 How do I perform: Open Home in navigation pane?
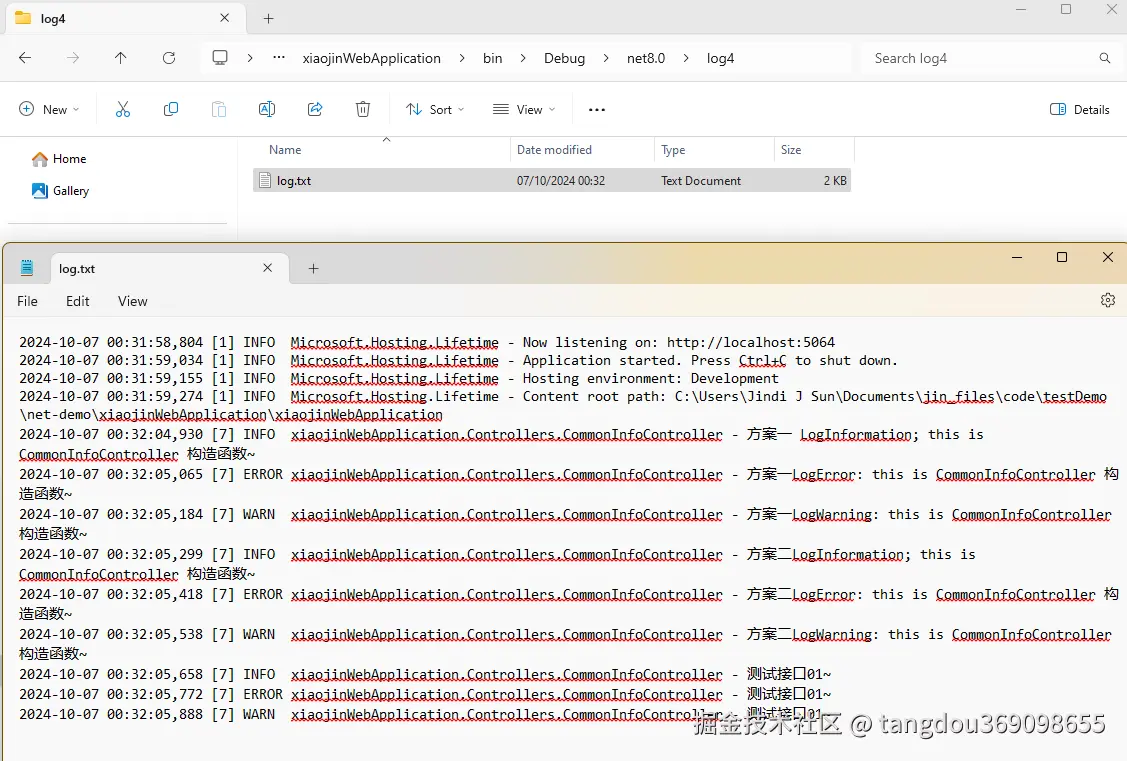point(59,159)
